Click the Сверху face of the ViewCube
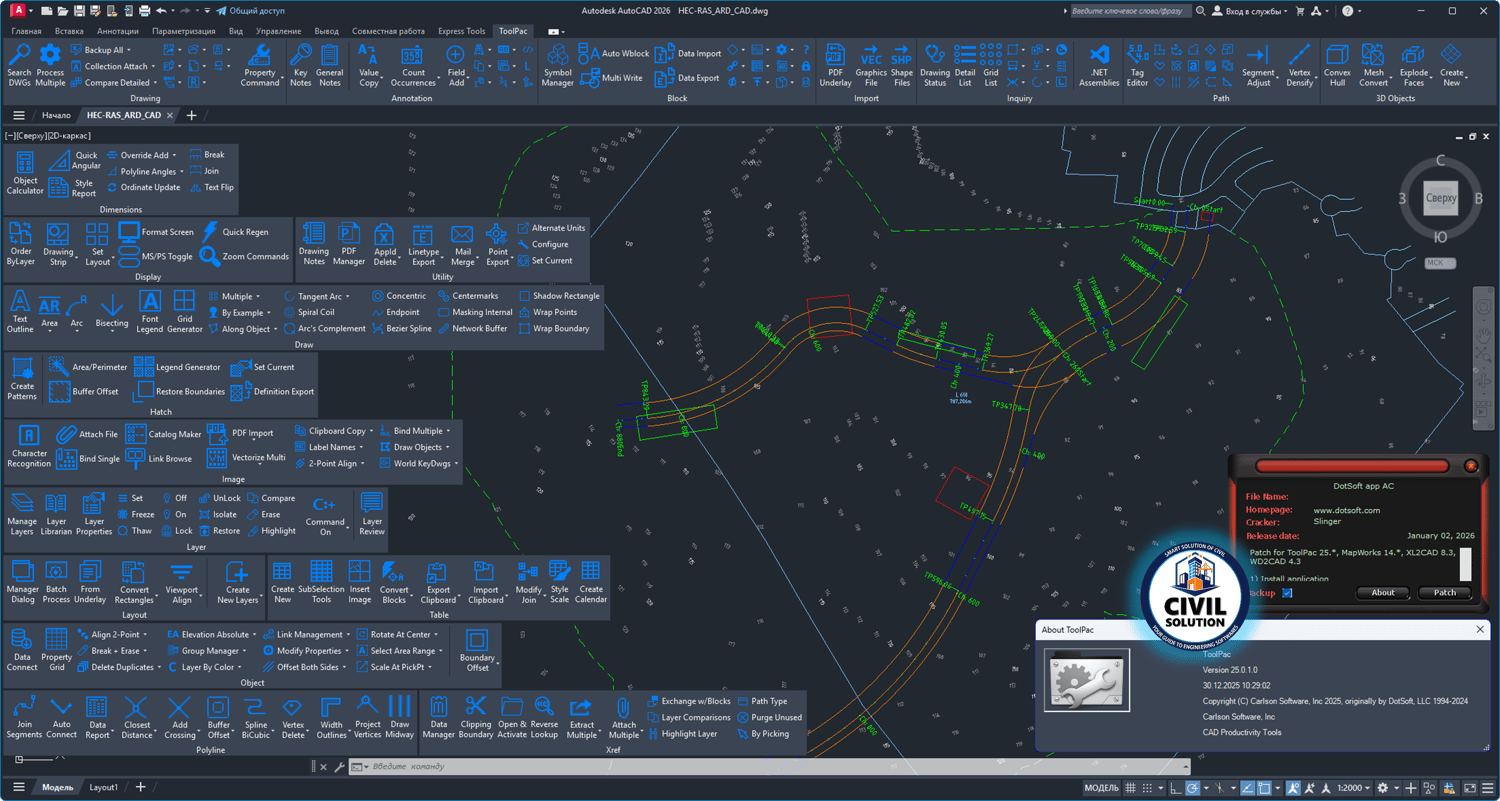The height and width of the screenshot is (801, 1500). (1441, 198)
